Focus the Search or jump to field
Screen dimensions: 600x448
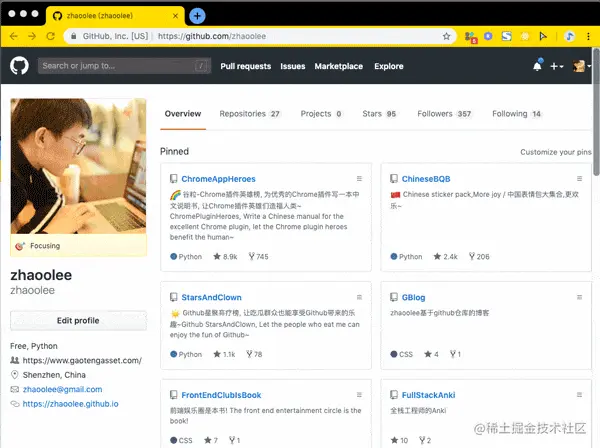124,66
